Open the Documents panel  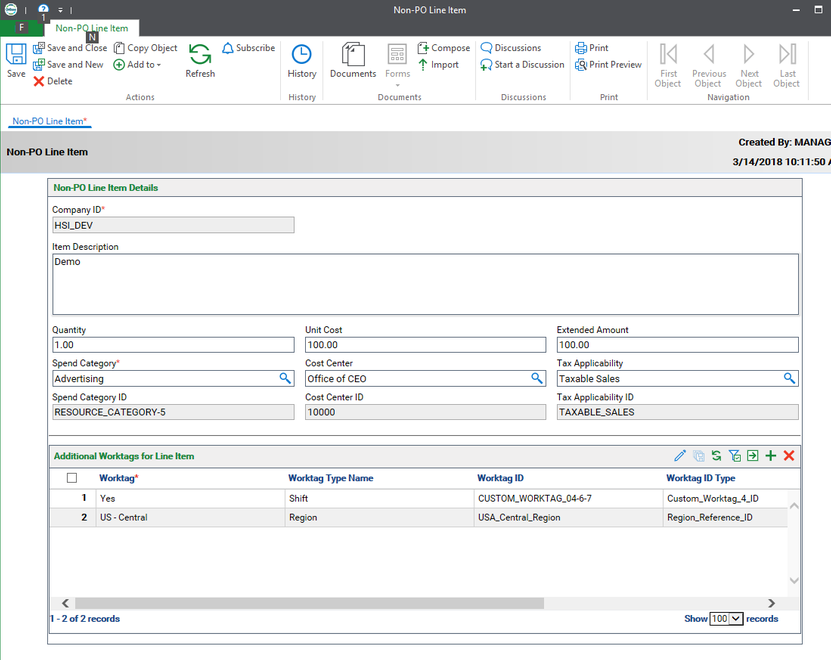coord(352,60)
